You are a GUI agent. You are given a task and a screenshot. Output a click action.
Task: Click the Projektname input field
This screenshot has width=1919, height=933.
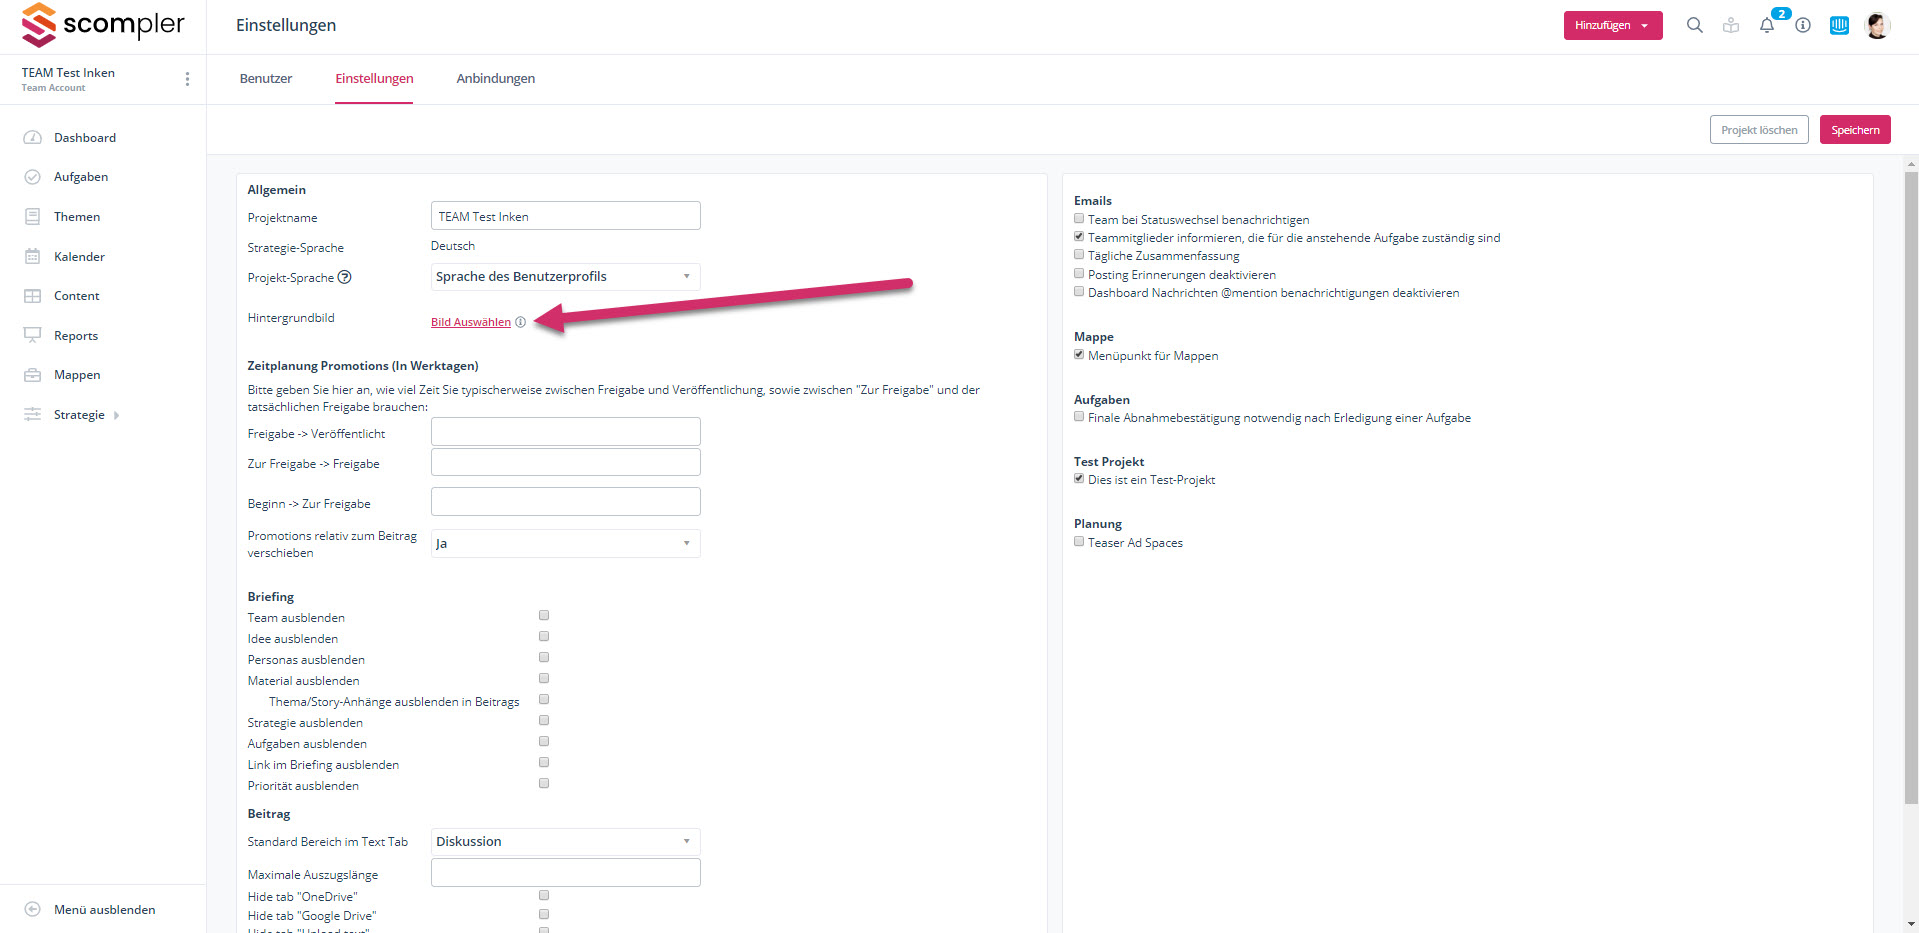[x=565, y=216]
